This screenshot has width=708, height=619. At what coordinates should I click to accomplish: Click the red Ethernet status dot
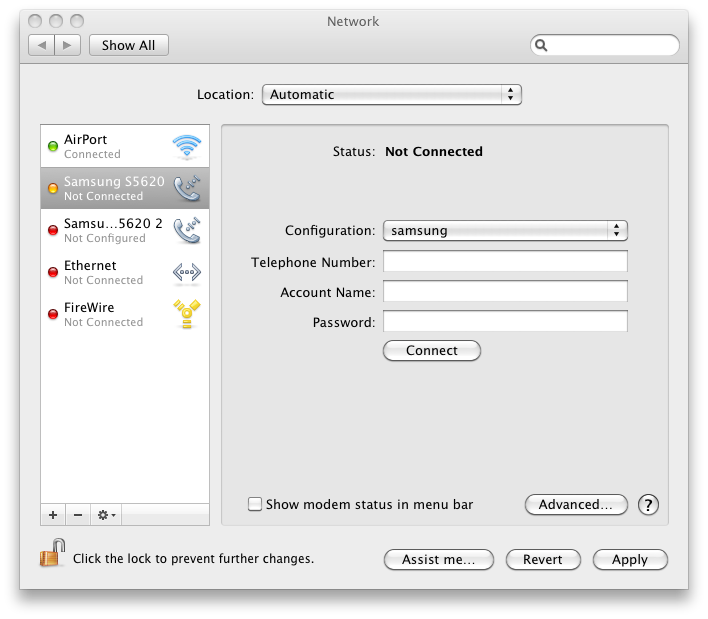click(53, 272)
